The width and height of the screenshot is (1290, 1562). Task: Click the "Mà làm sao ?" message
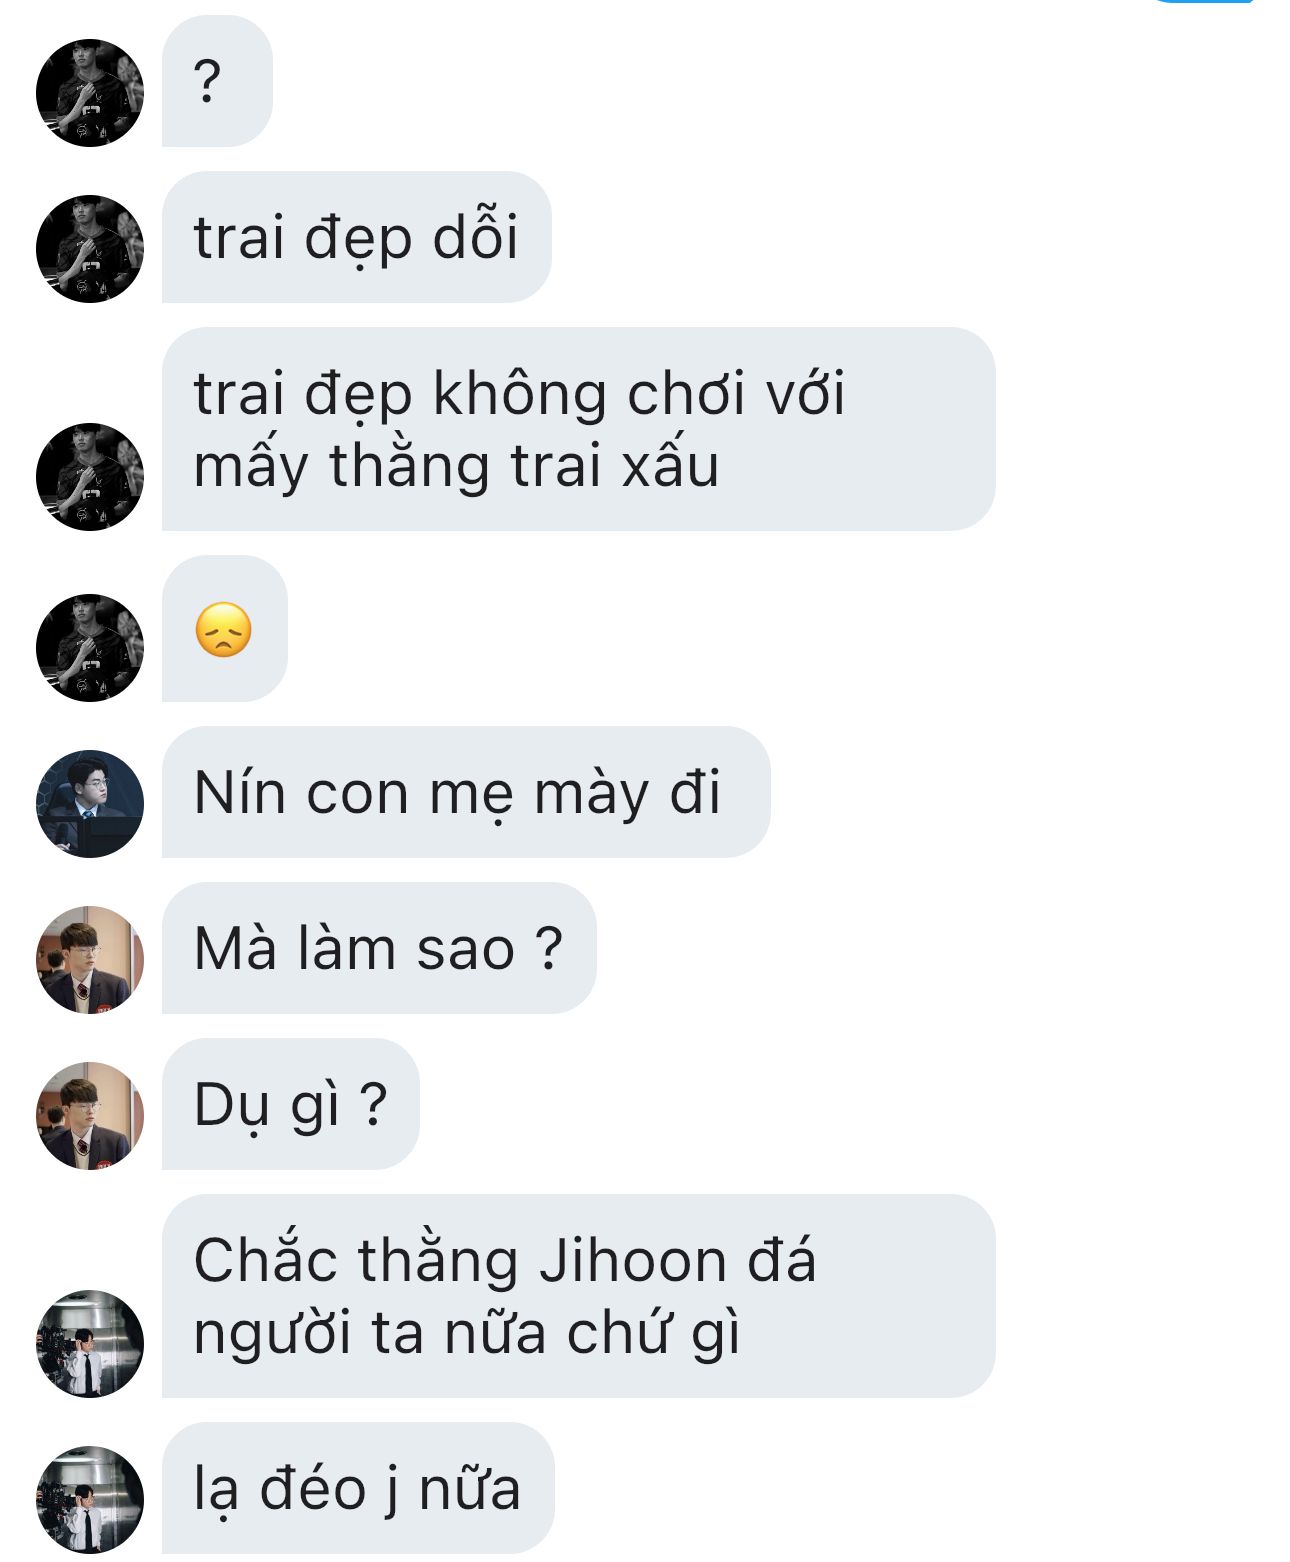click(x=379, y=948)
